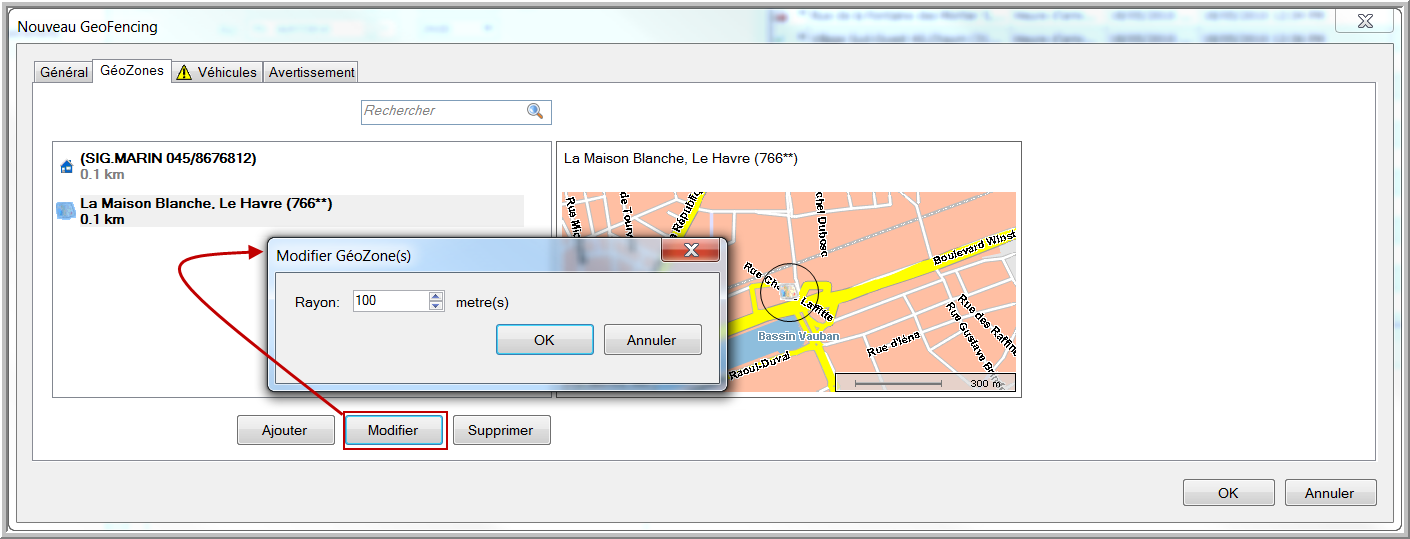Click the warning icon on the Véhicules tab
Screen dimensions: 1410x539
click(x=184, y=72)
